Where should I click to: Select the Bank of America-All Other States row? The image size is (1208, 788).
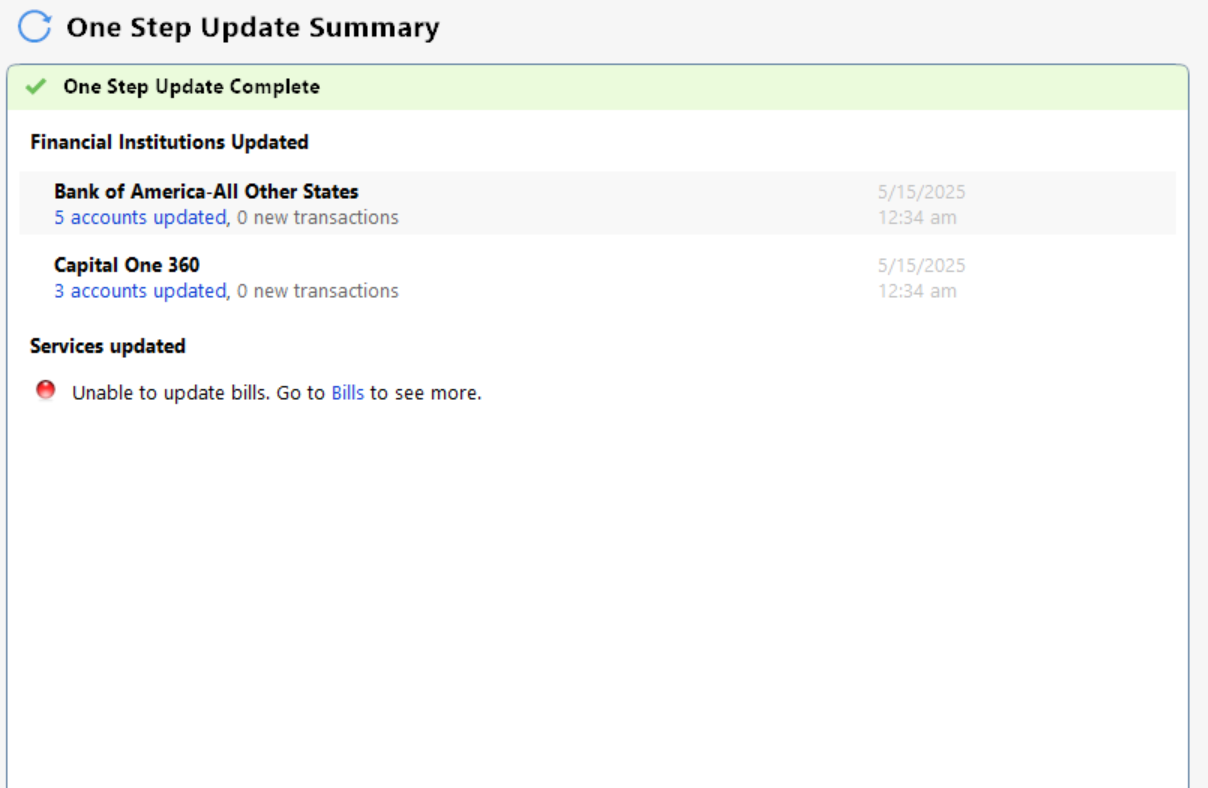[x=597, y=203]
